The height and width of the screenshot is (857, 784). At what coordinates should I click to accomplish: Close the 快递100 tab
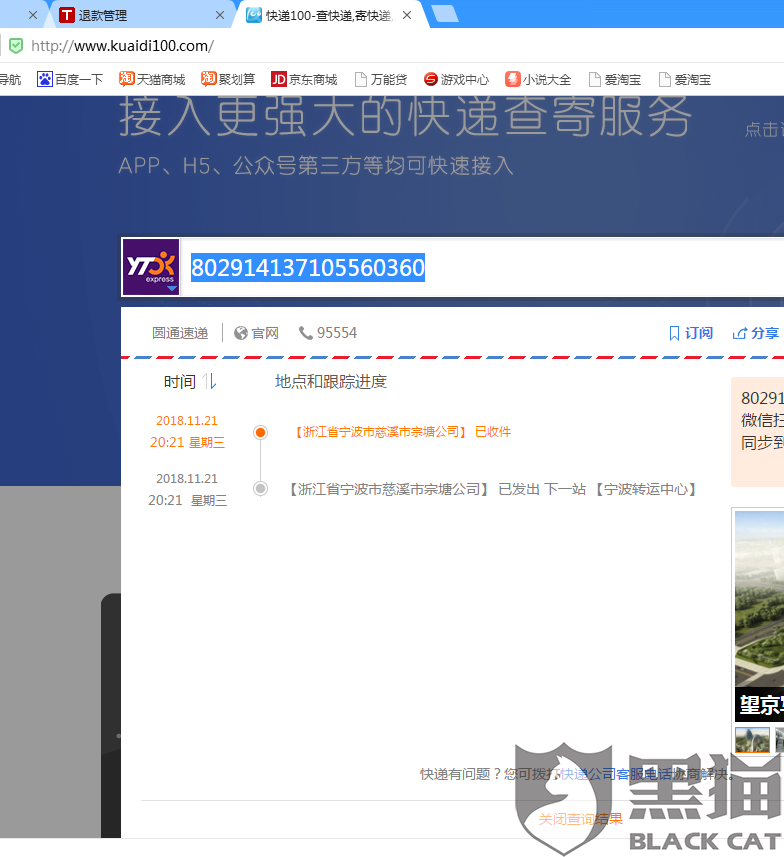tap(407, 15)
